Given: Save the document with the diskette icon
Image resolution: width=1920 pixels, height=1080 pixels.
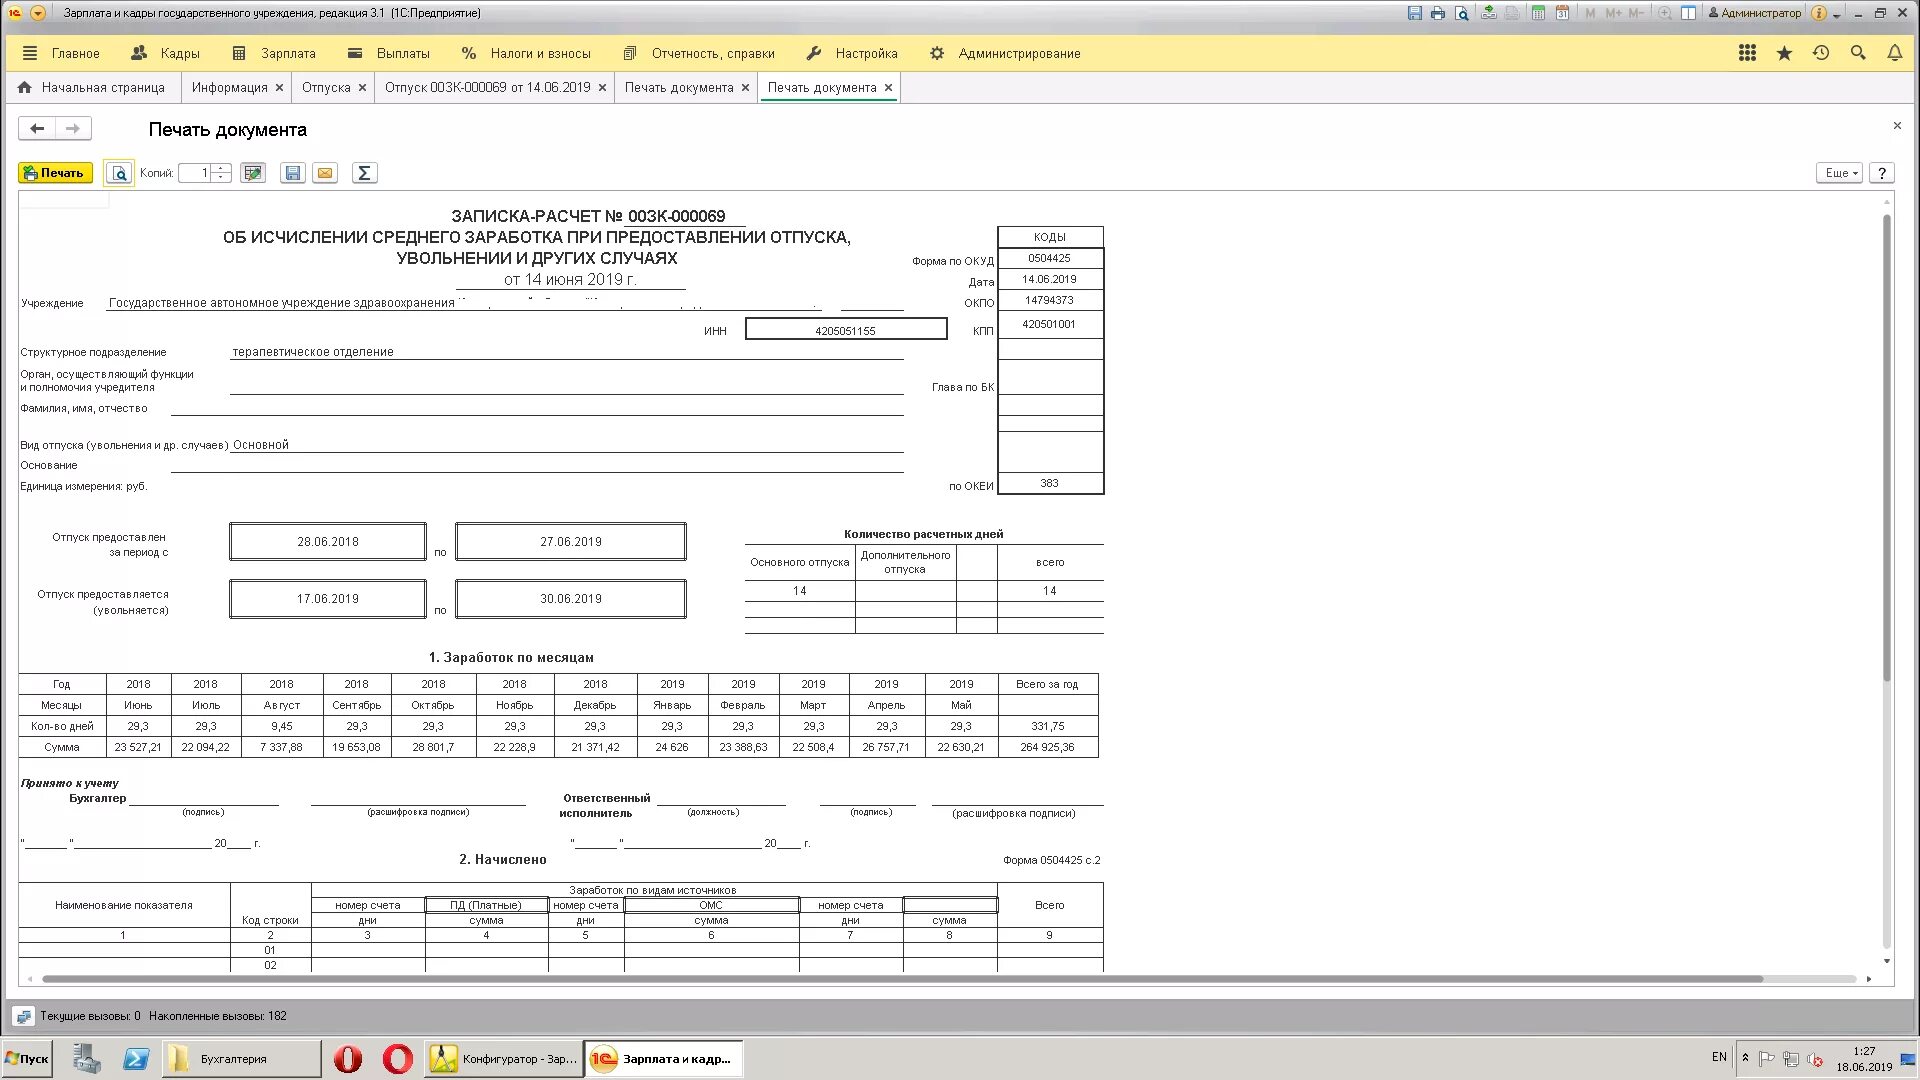Looking at the screenshot, I should click(x=293, y=173).
